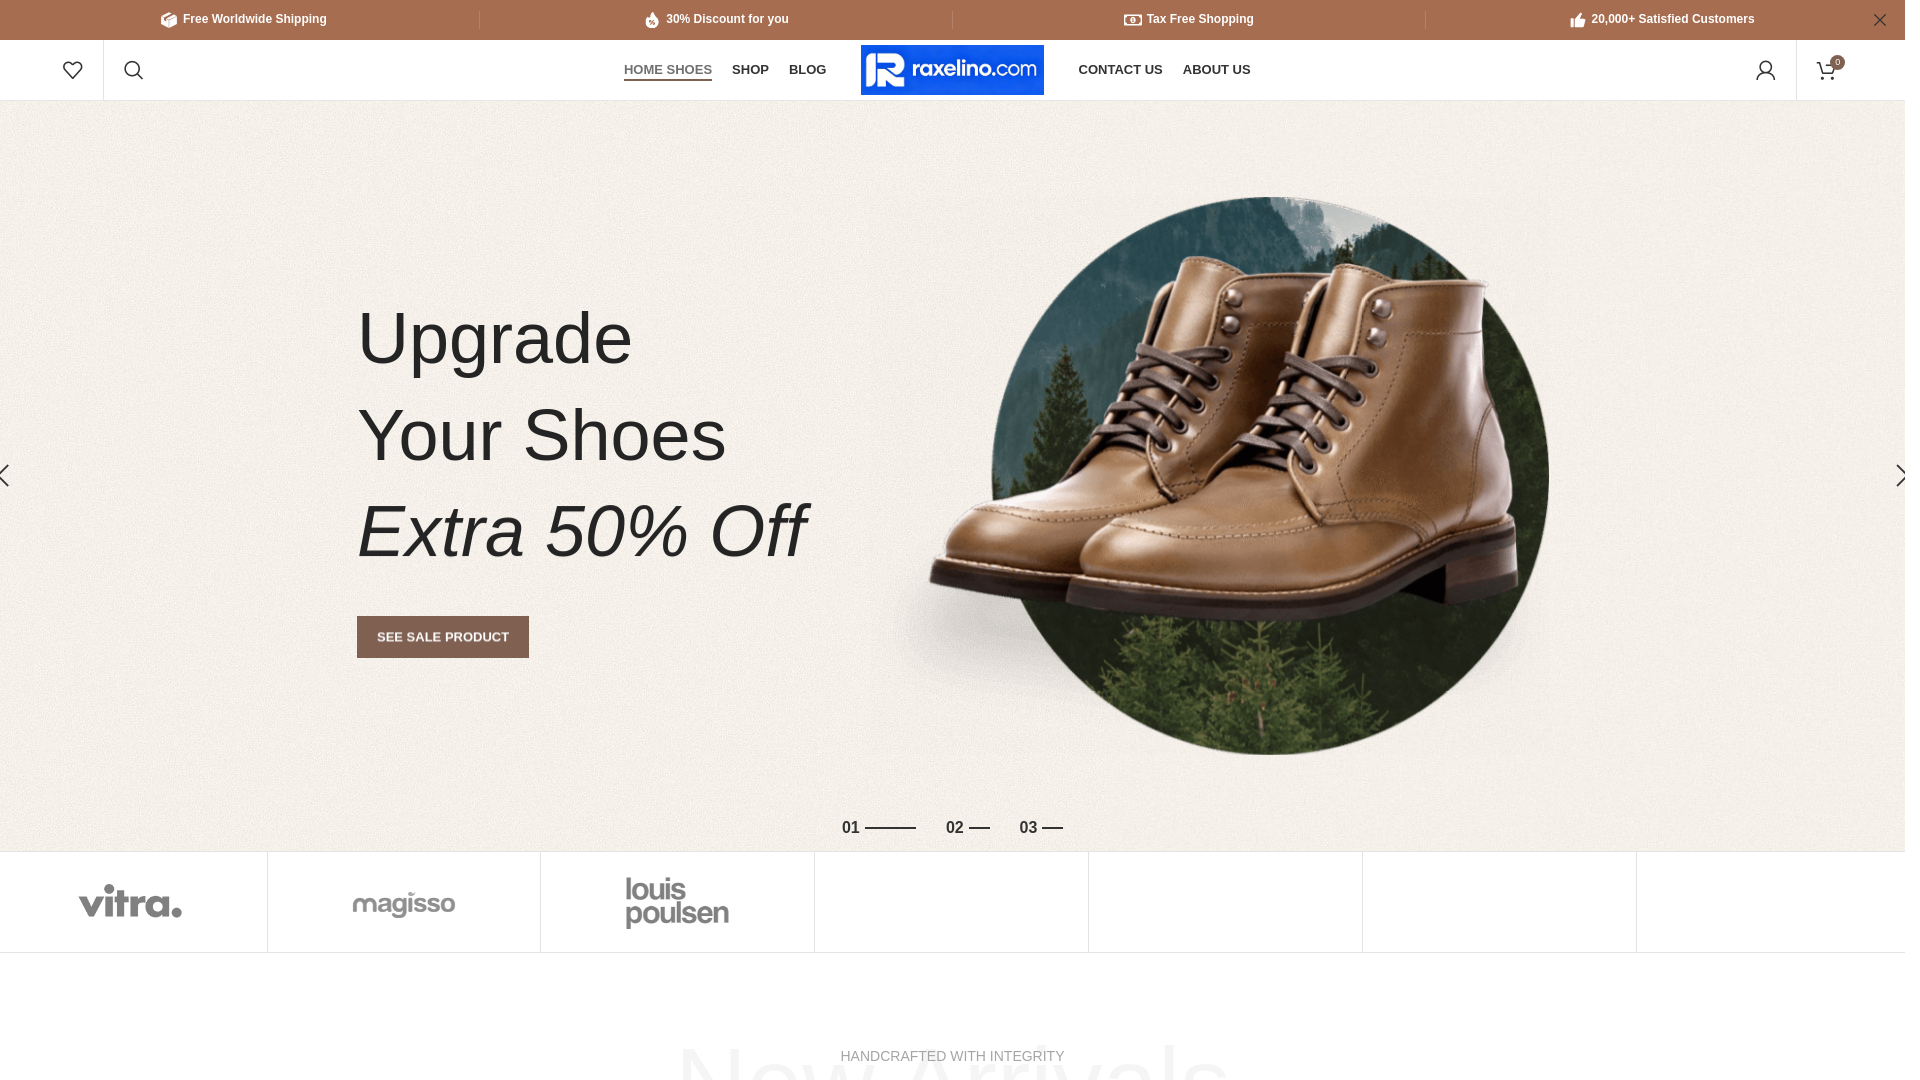
Task: Click the Free Worldwide Shipping text
Action: 255,20
